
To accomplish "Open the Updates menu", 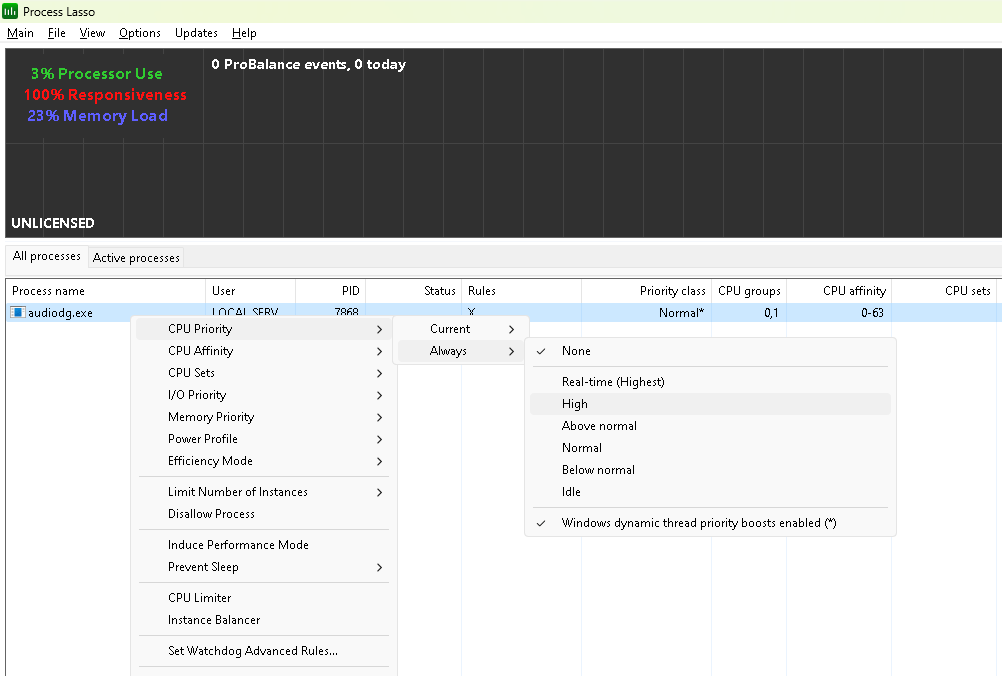I will [196, 33].
